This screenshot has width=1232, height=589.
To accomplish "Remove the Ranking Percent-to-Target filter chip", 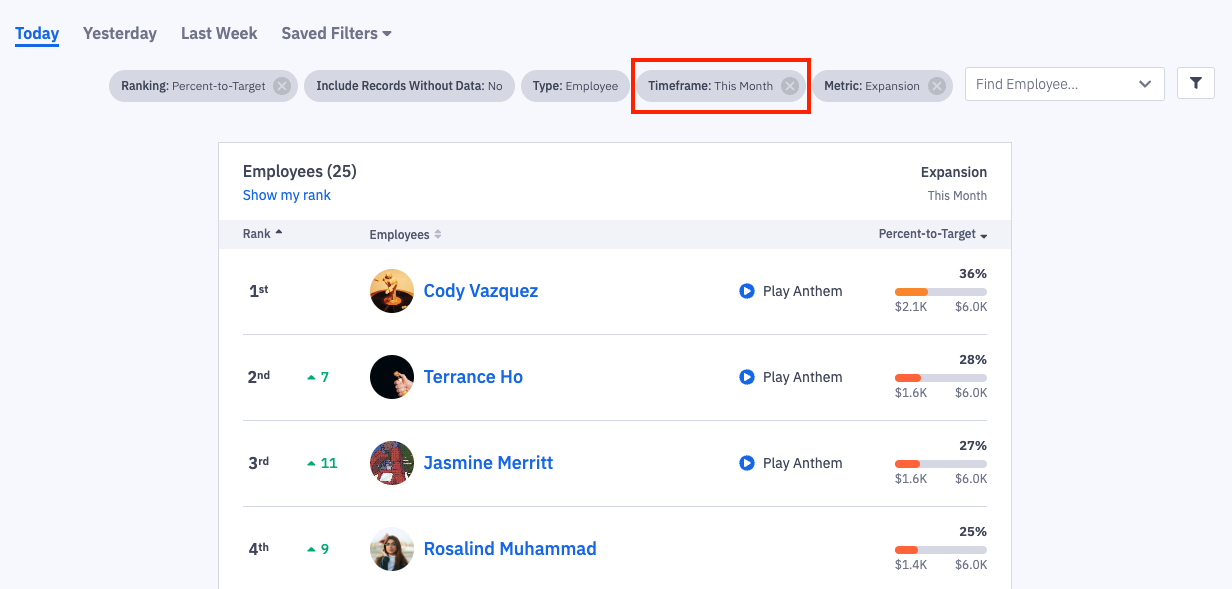I will 282,86.
